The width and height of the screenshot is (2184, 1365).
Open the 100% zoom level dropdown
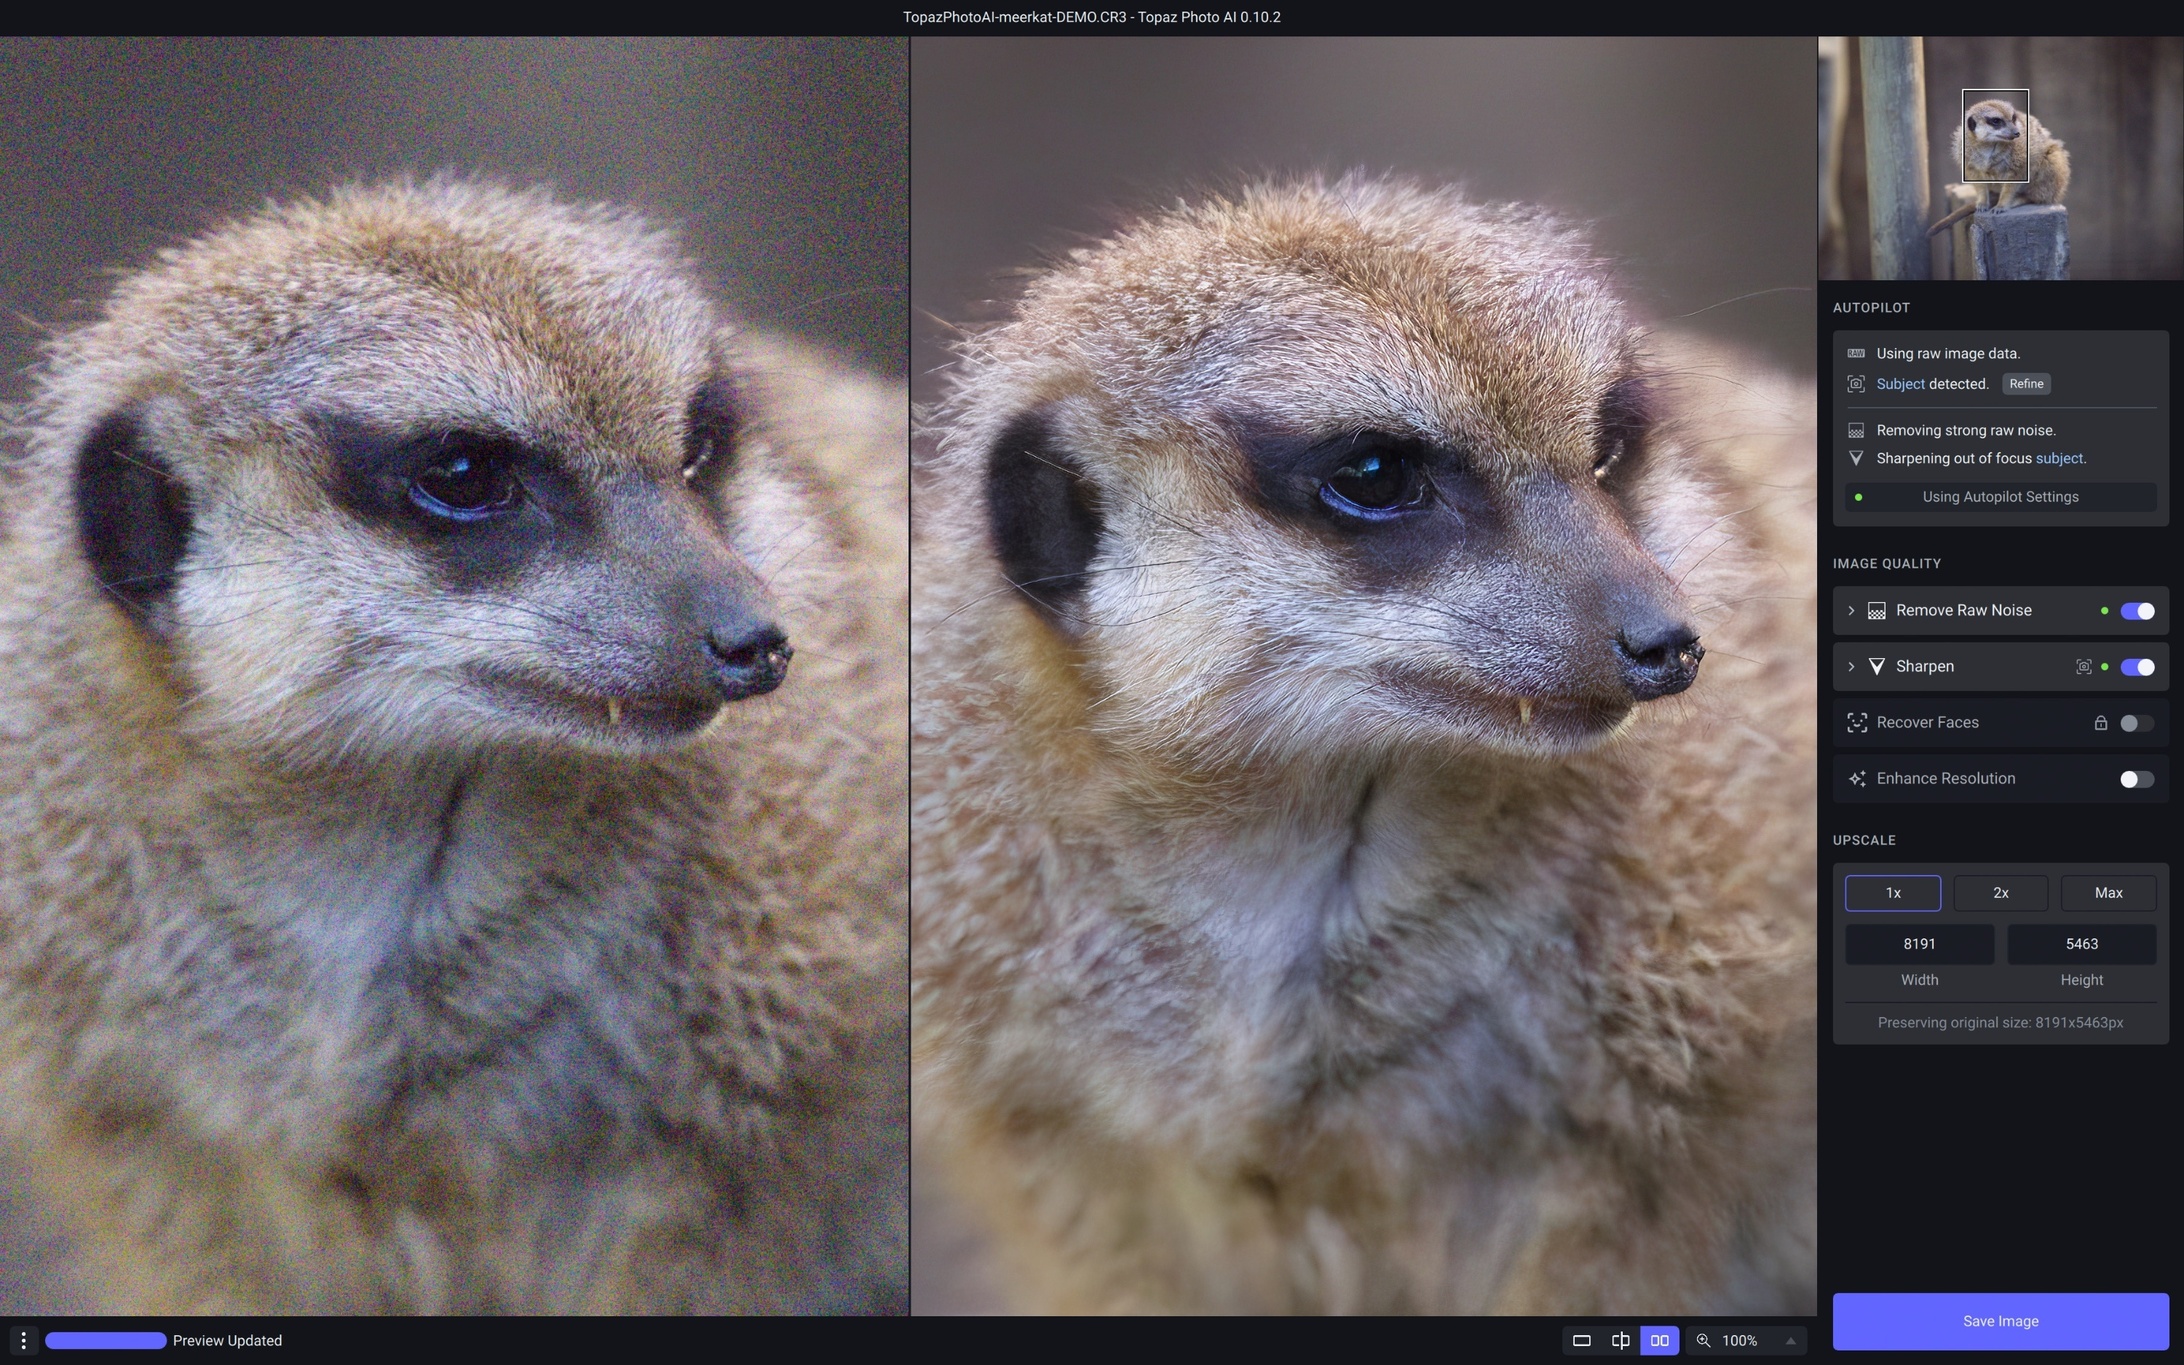coord(1790,1341)
